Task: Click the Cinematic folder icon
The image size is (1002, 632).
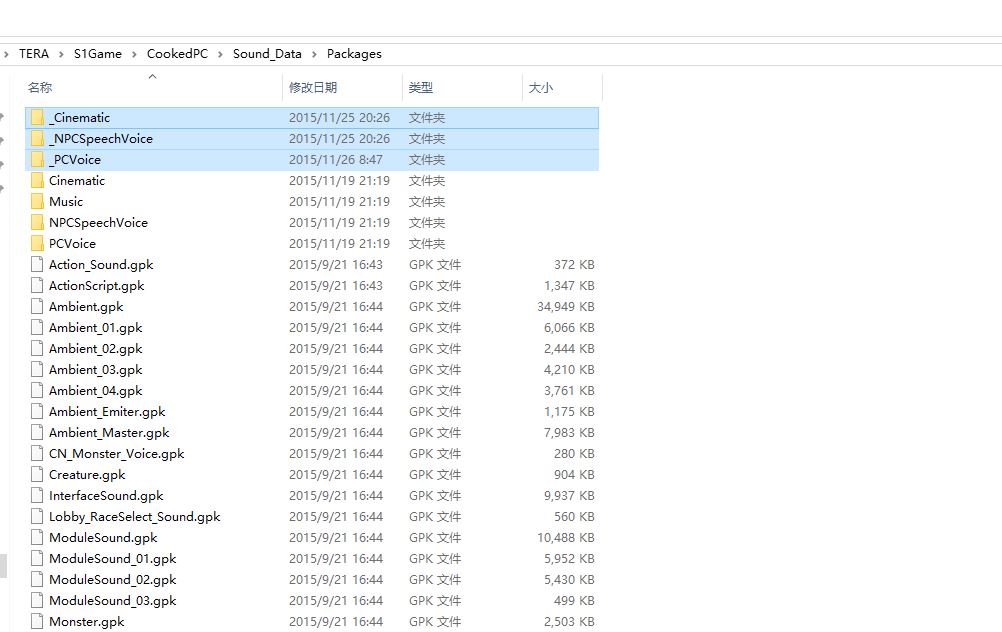Action: (37, 181)
